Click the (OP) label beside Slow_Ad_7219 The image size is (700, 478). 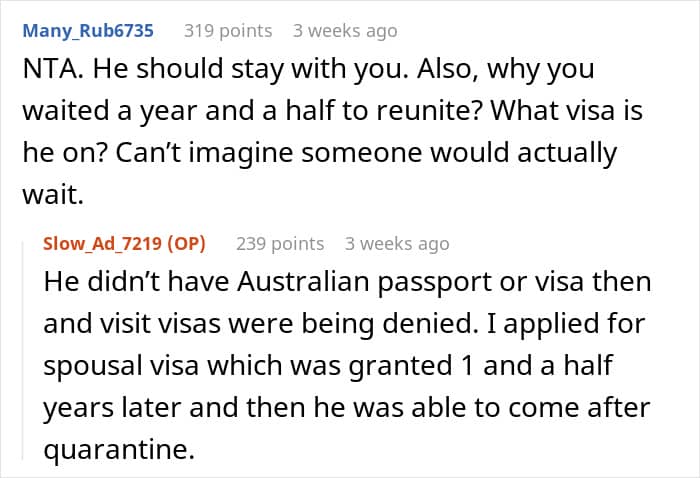tap(187, 243)
